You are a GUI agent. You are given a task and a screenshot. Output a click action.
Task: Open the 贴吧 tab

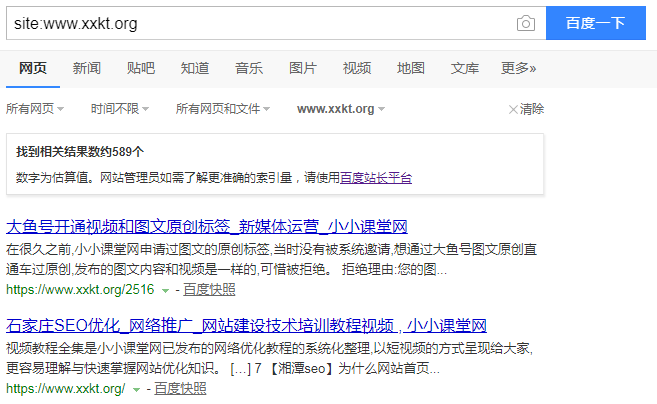point(141,68)
